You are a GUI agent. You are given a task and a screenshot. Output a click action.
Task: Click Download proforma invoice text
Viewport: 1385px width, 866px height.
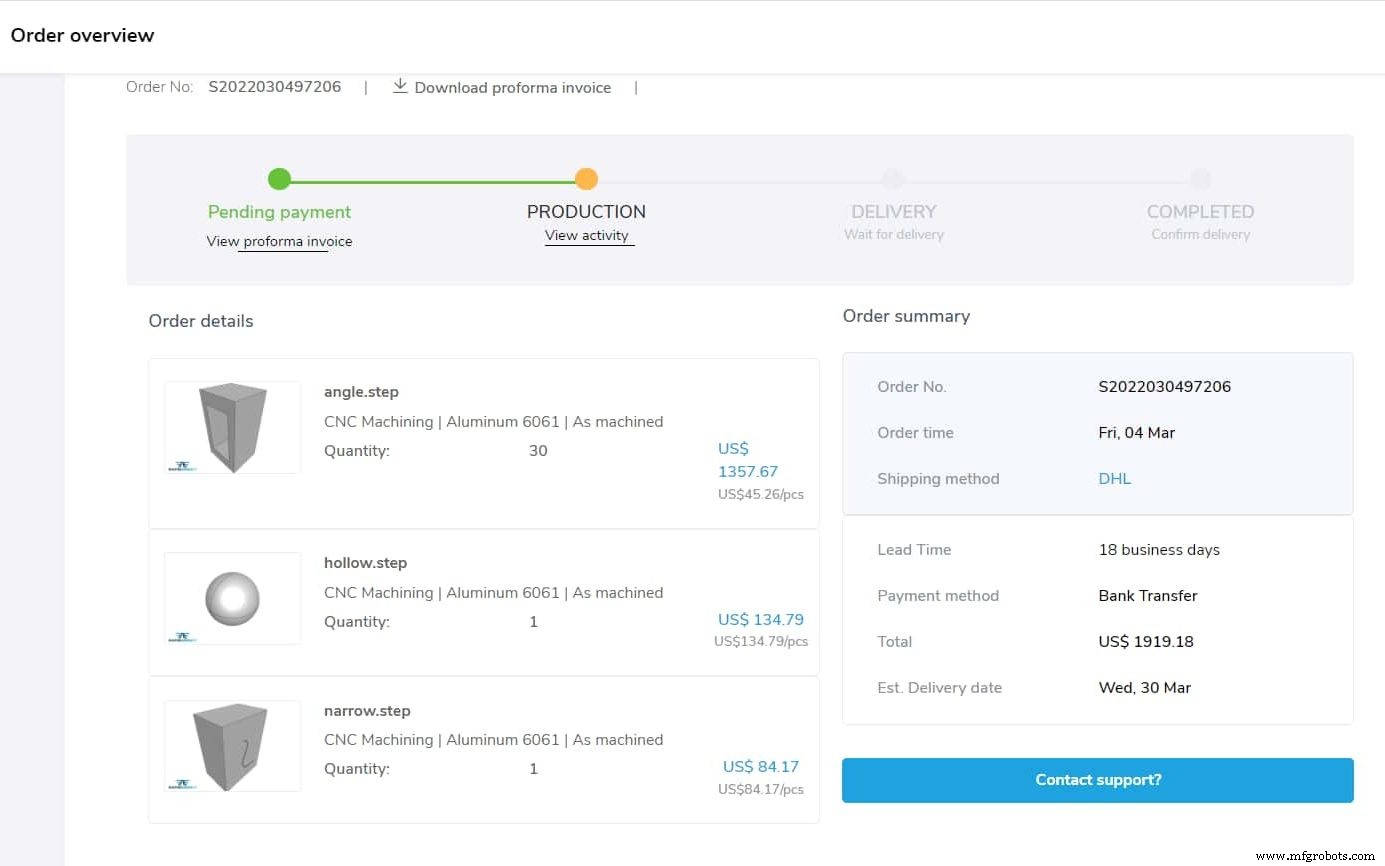click(x=512, y=87)
